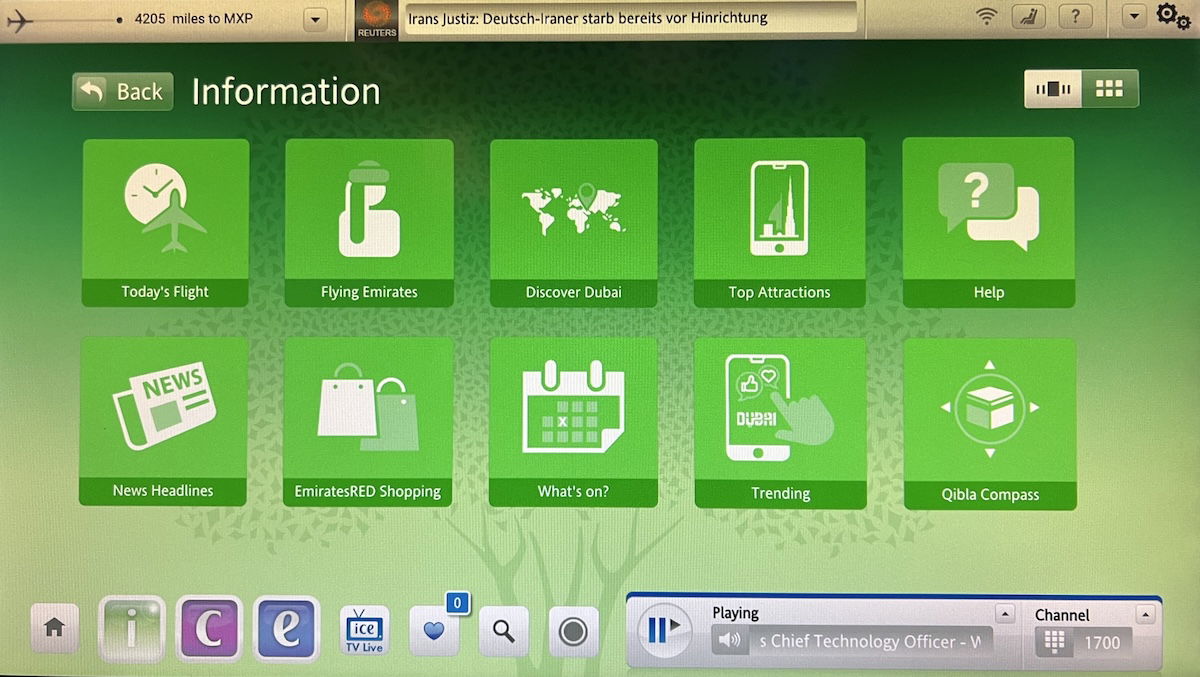Select the purple Communication 'c' icon
This screenshot has height=677, width=1200.
point(209,629)
